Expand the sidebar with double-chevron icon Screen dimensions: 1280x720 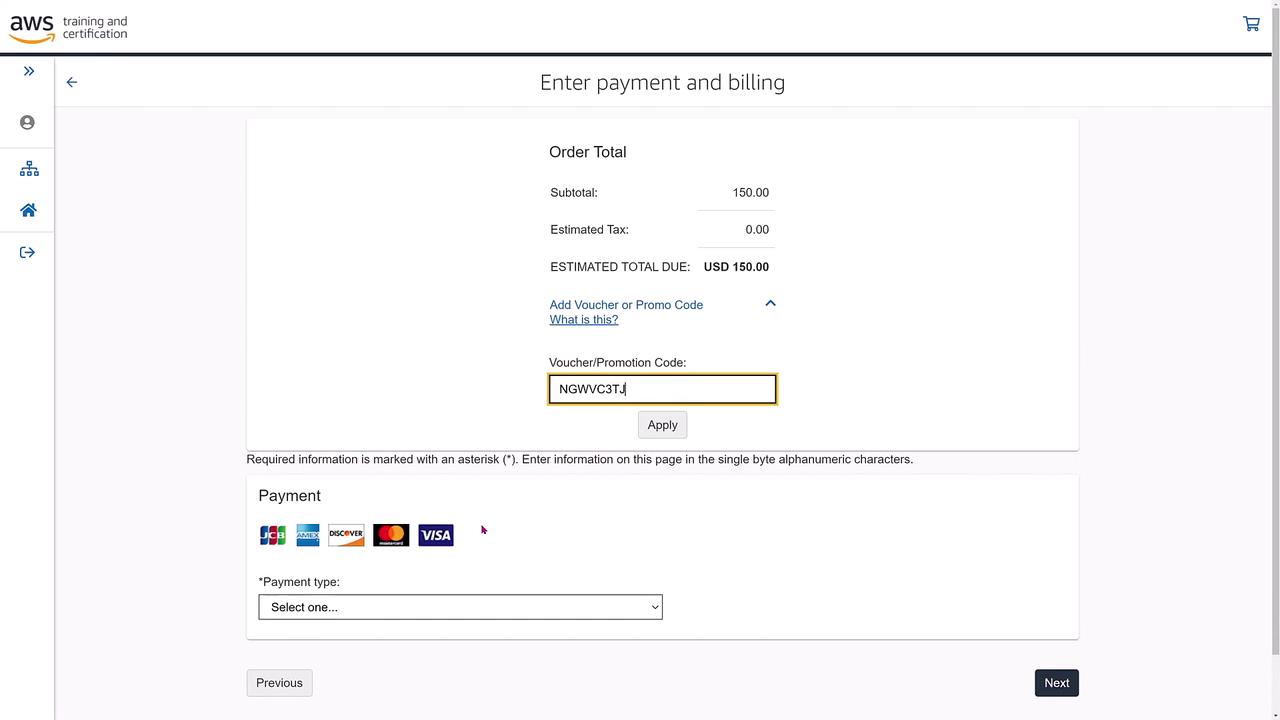[29, 71]
